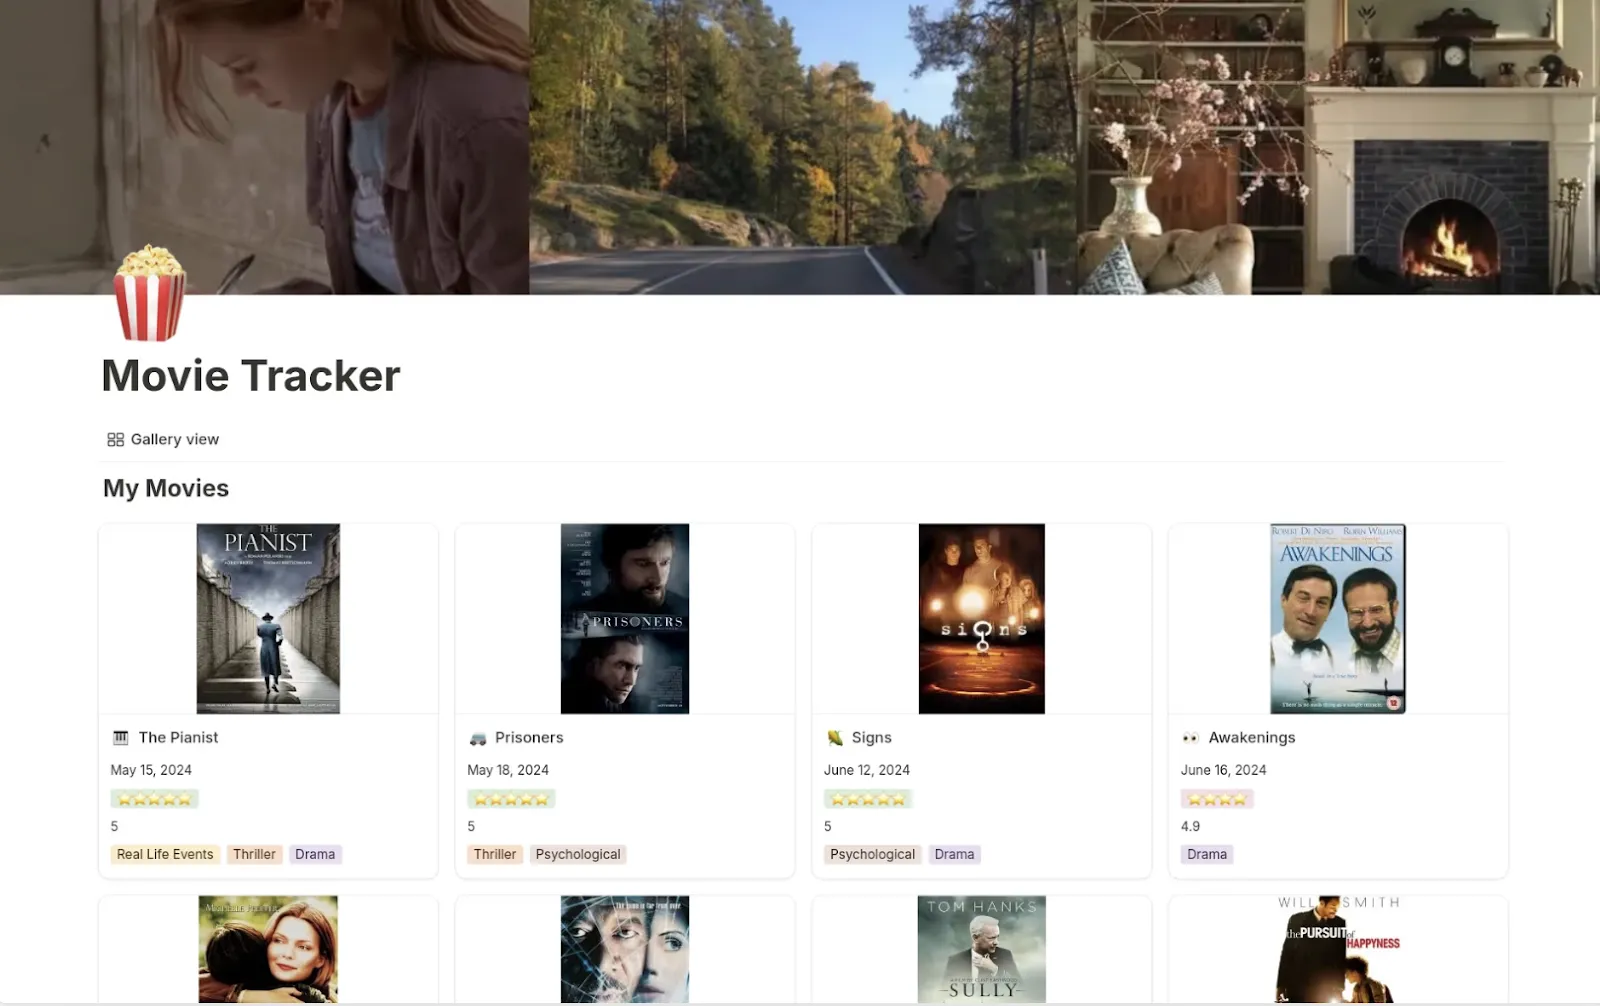This screenshot has width=1600, height=1006.
Task: Click the eyes icon next to Awakenings
Action: [1190, 738]
